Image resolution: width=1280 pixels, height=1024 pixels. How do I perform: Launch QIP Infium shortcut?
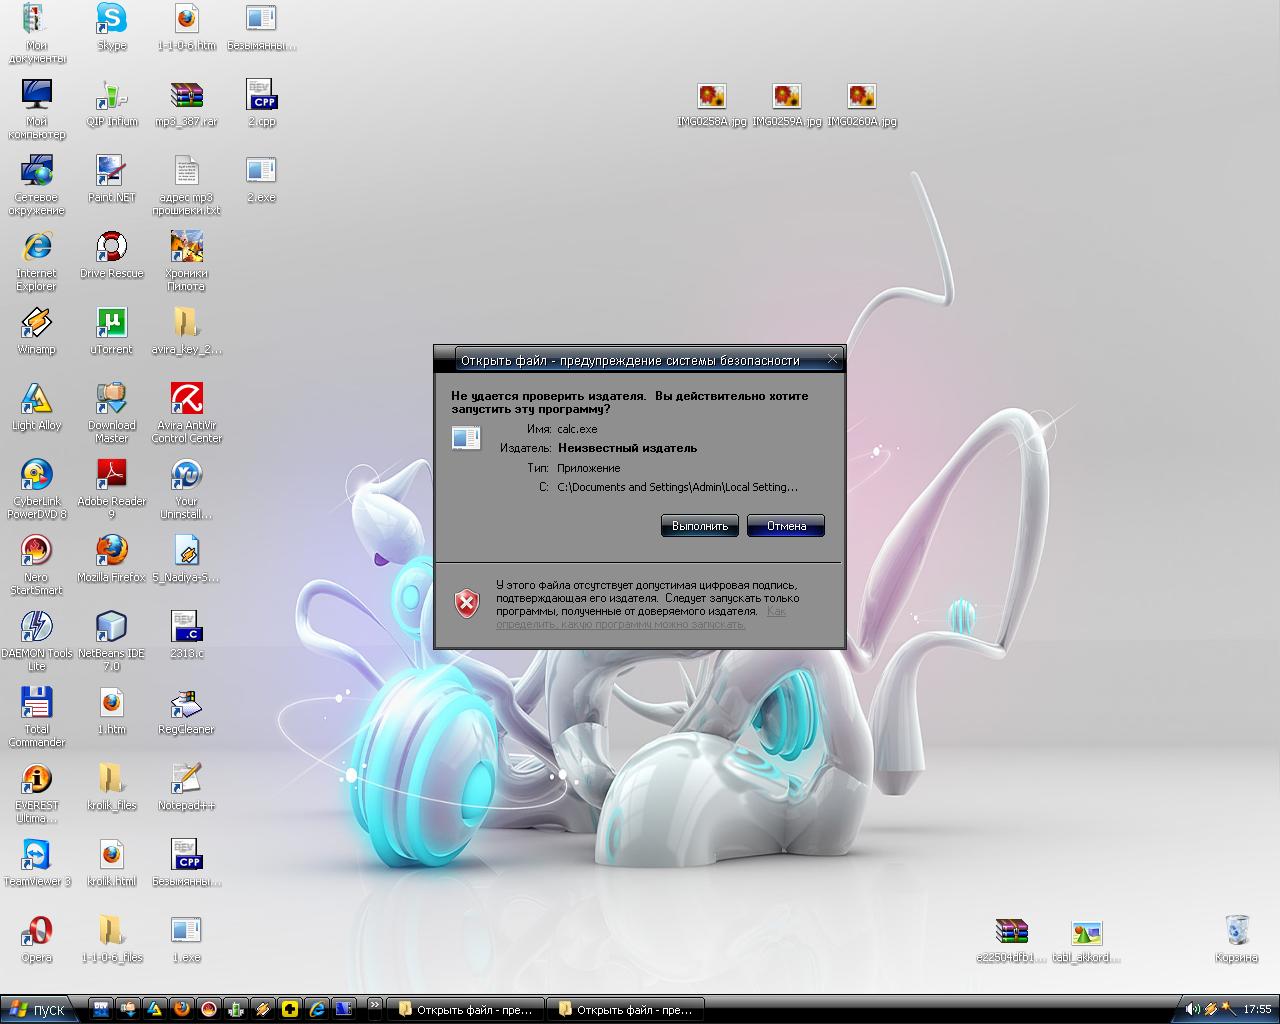[112, 104]
